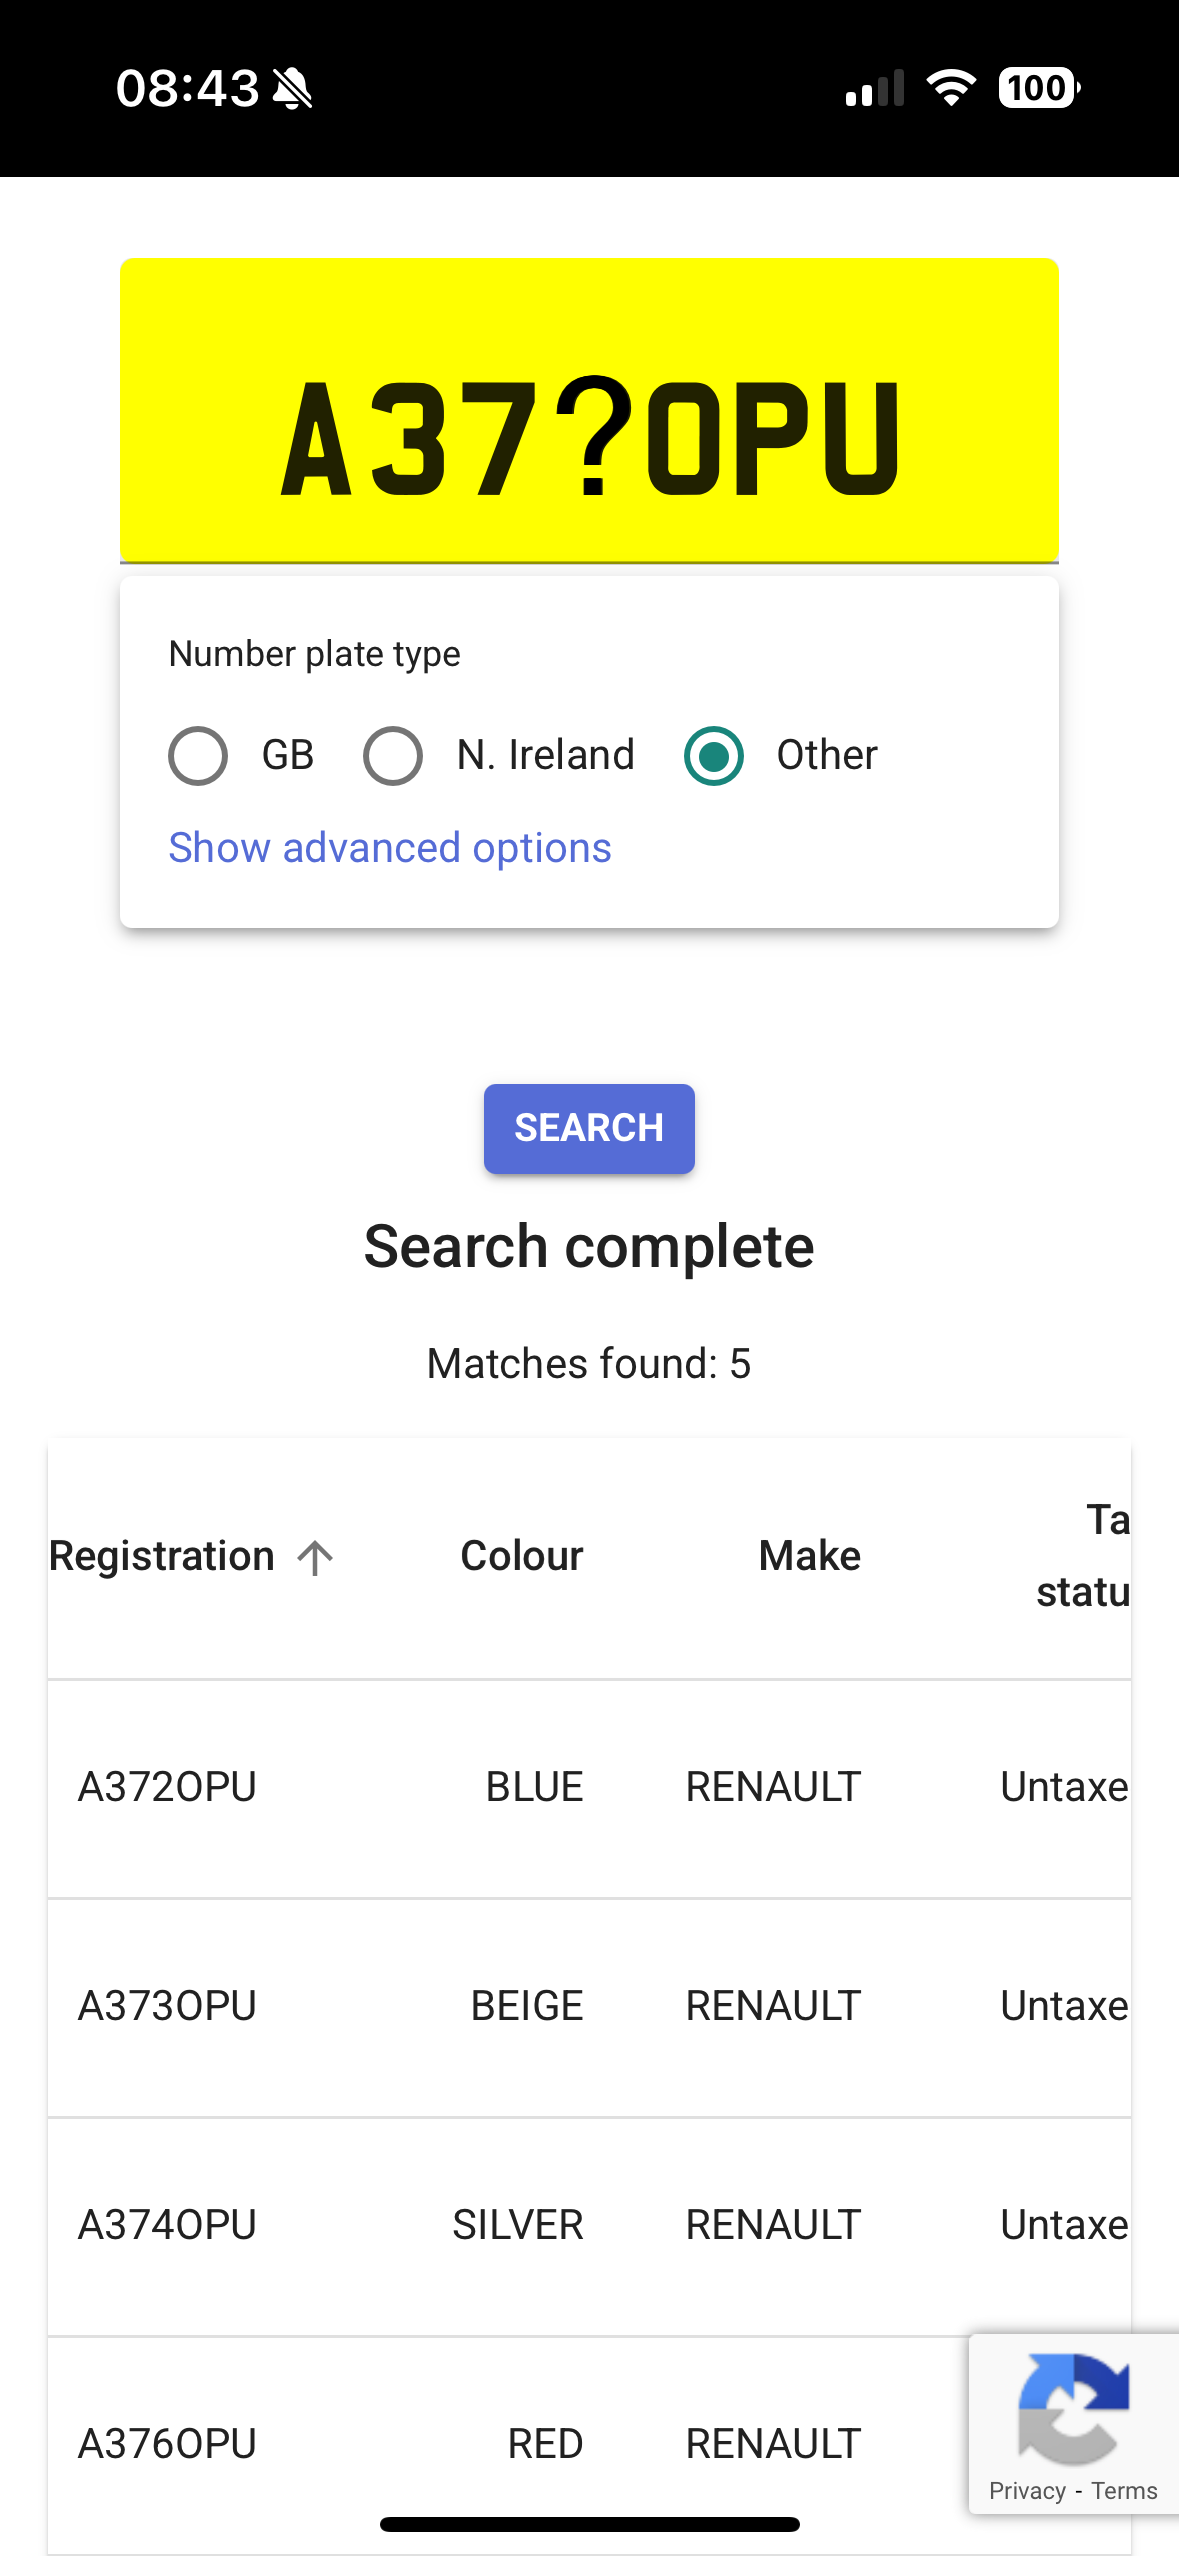Screen dimensions: 1179x2556
Task: Sort results by Make column
Action: coord(809,1556)
